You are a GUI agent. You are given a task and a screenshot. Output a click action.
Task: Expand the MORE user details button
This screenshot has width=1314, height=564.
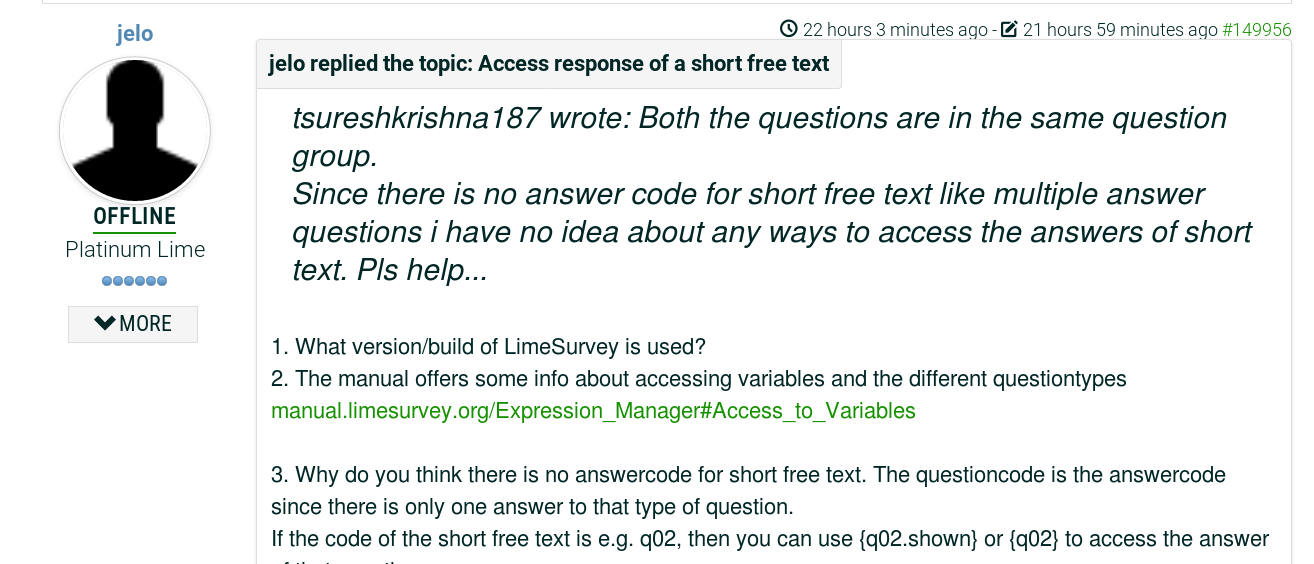133,324
